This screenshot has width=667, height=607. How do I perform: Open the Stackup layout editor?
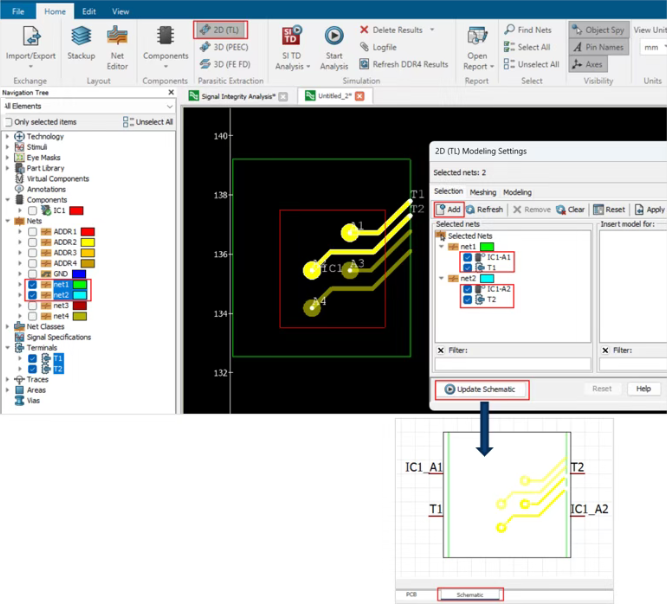[x=81, y=43]
